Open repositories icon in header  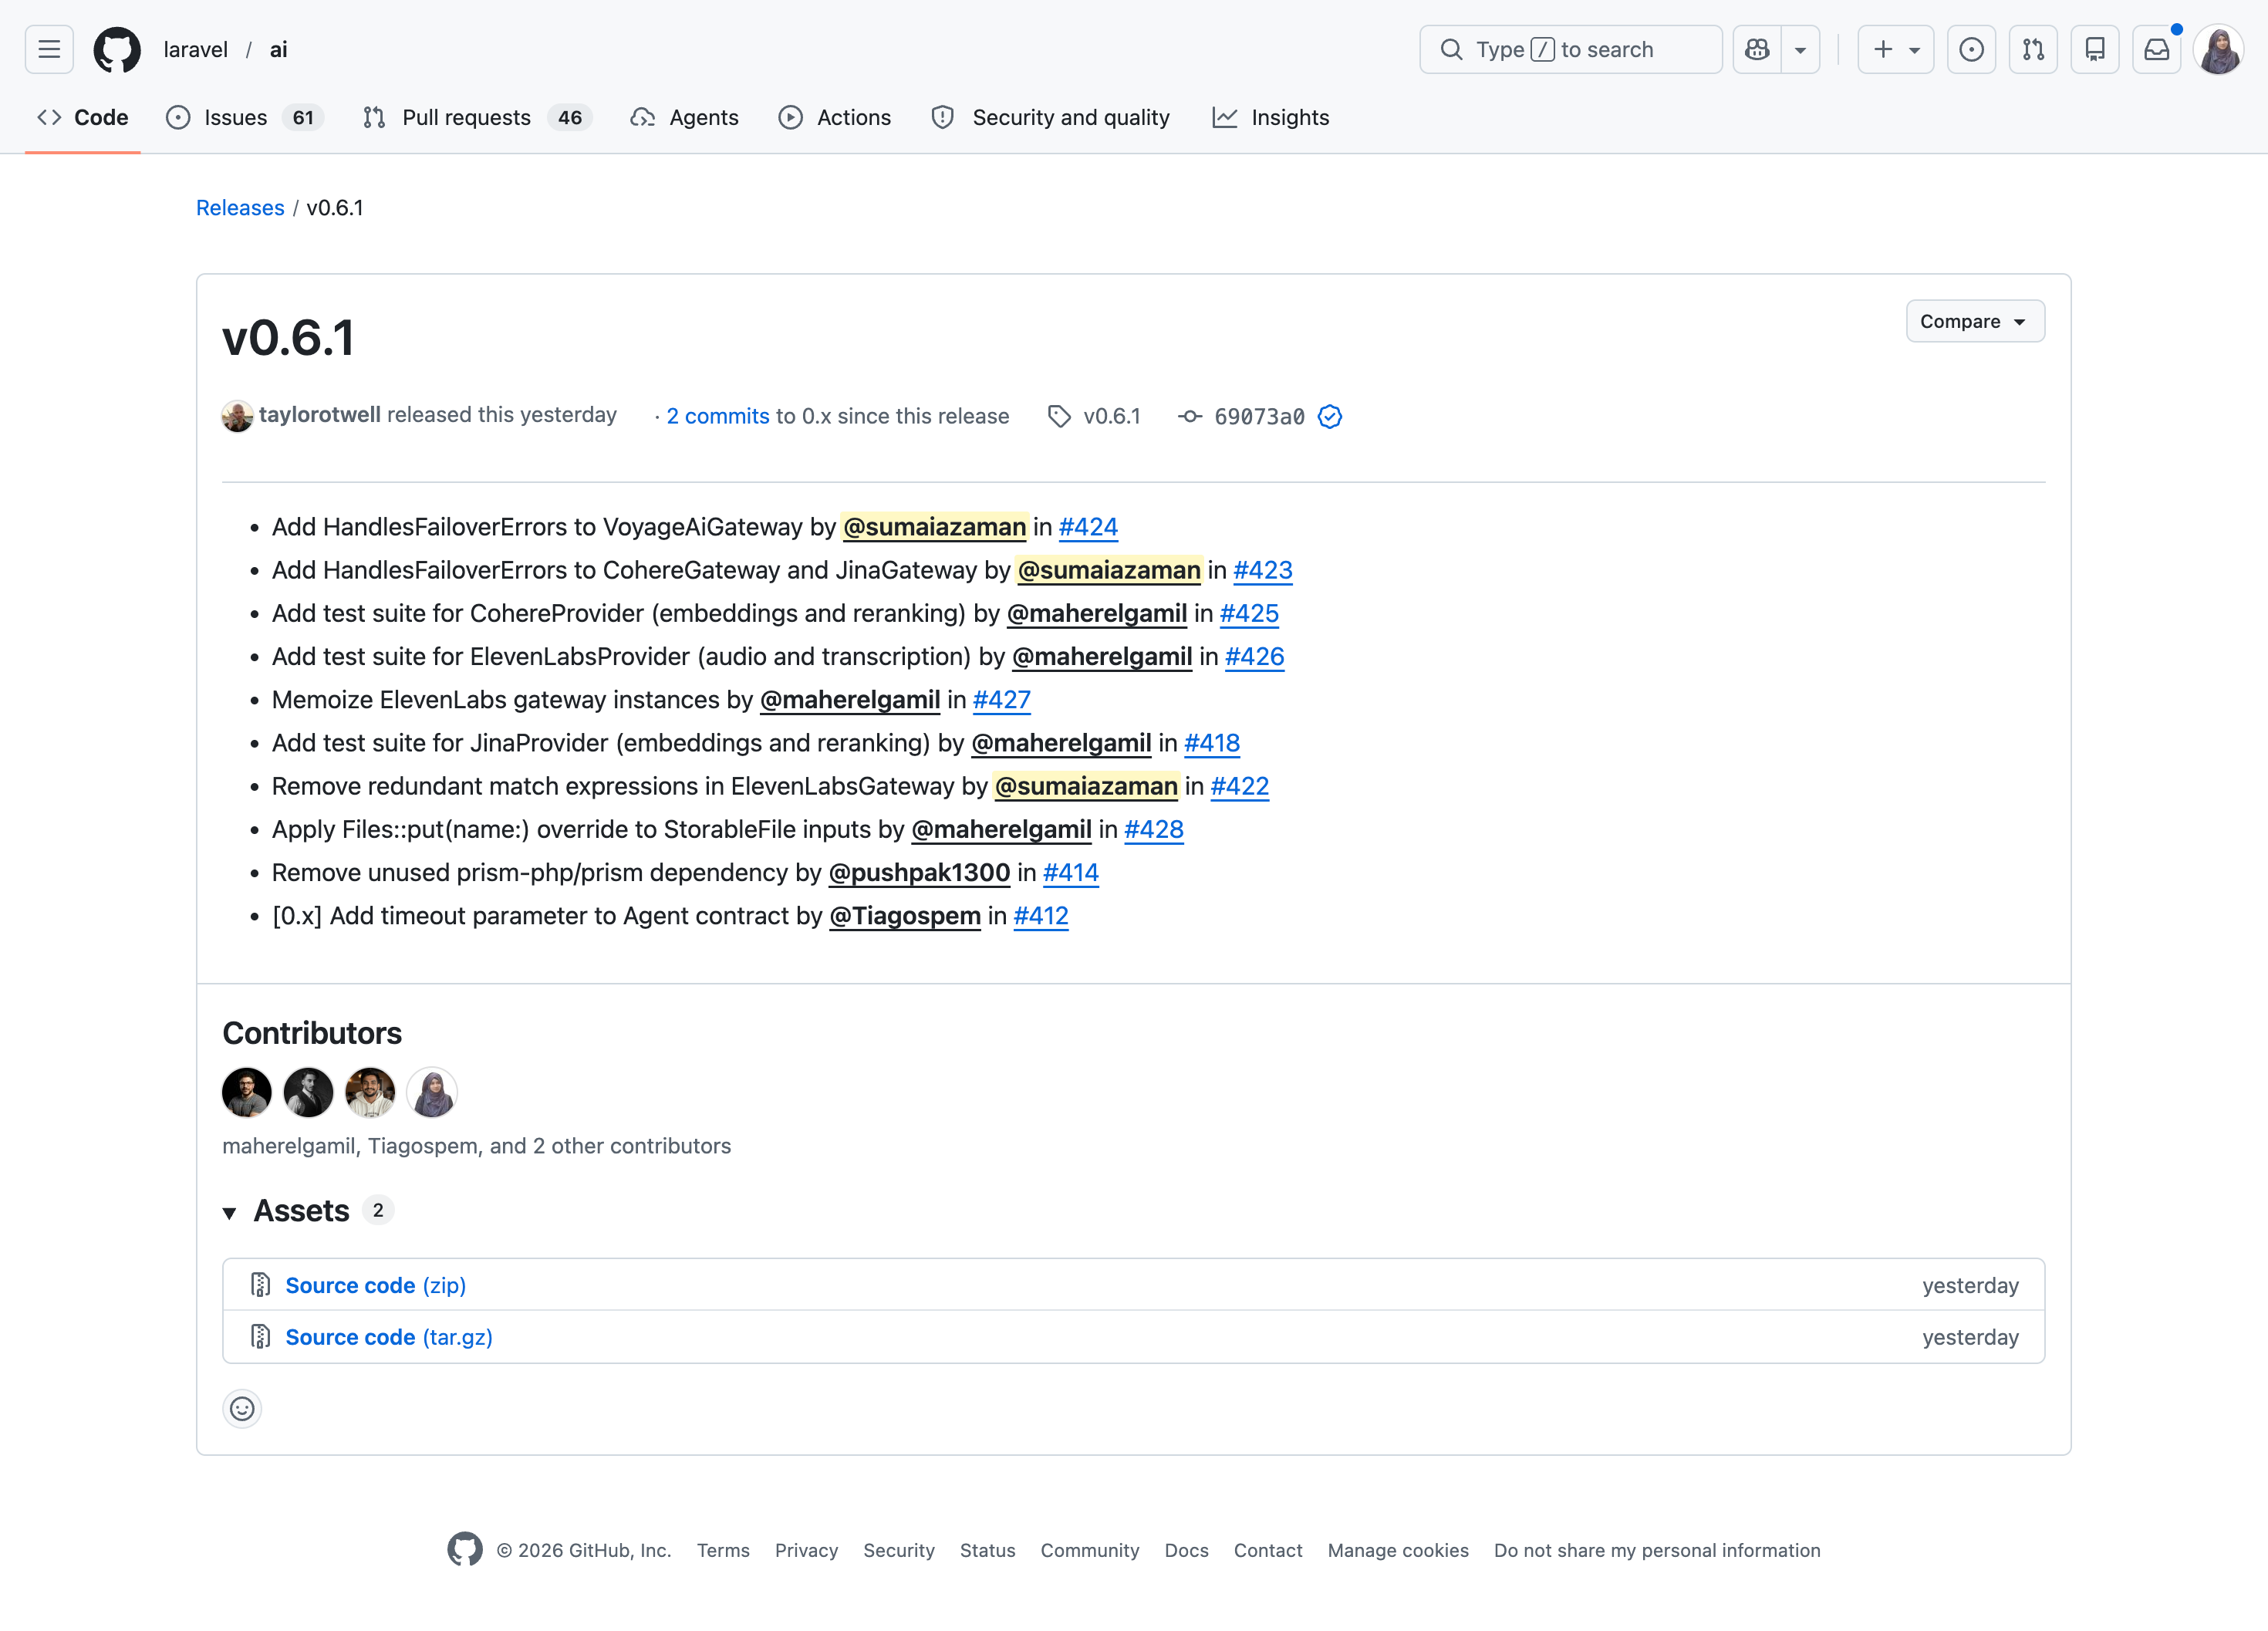[2095, 49]
